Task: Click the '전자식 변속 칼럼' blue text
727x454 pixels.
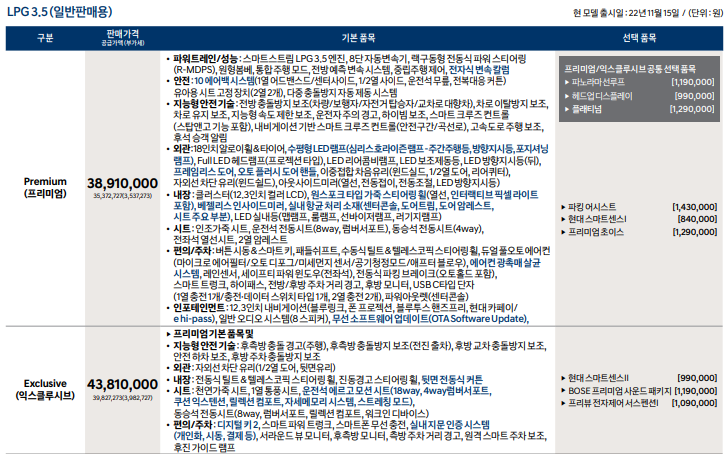Action: pos(479,70)
